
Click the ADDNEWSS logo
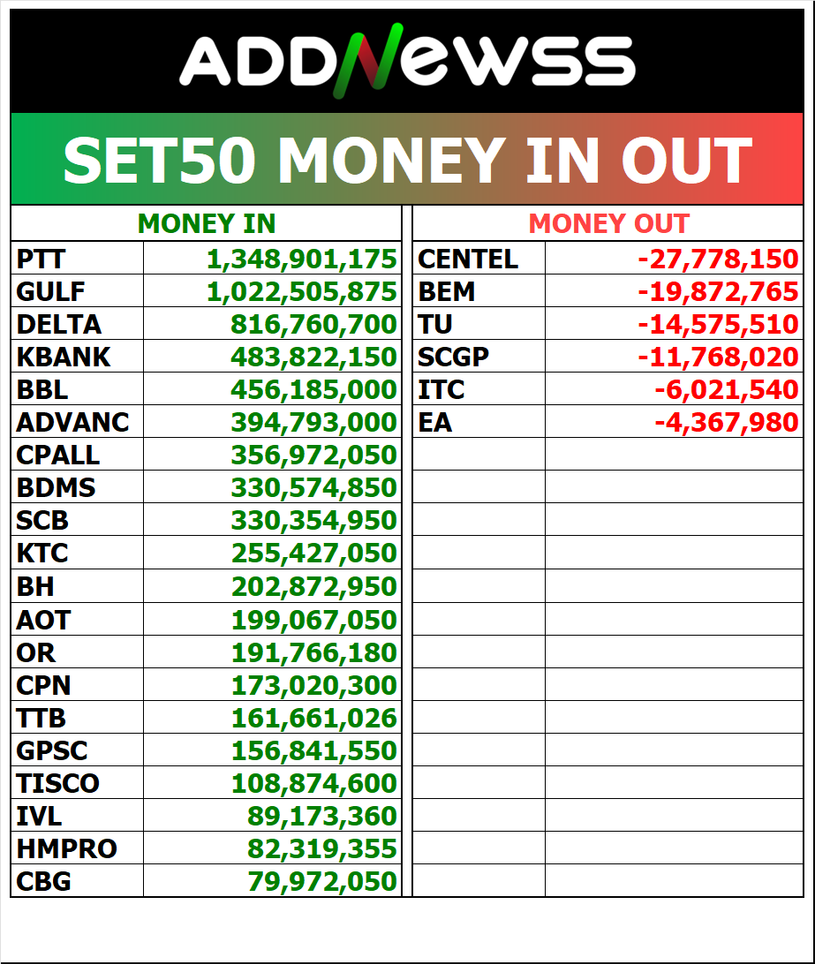[x=407, y=60]
